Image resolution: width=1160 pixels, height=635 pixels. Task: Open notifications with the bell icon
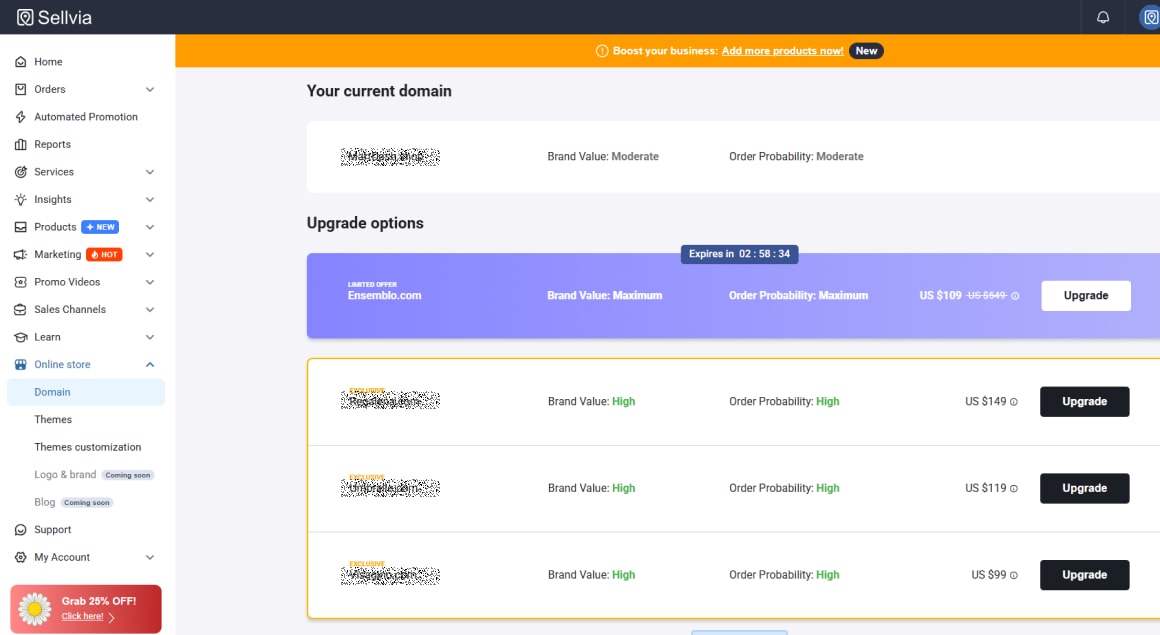[x=1102, y=17]
